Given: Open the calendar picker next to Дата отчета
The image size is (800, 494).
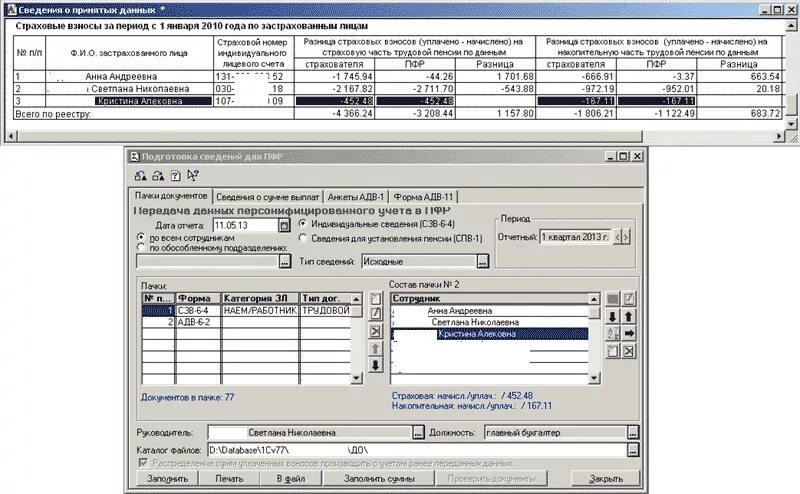Looking at the screenshot, I should 284,225.
